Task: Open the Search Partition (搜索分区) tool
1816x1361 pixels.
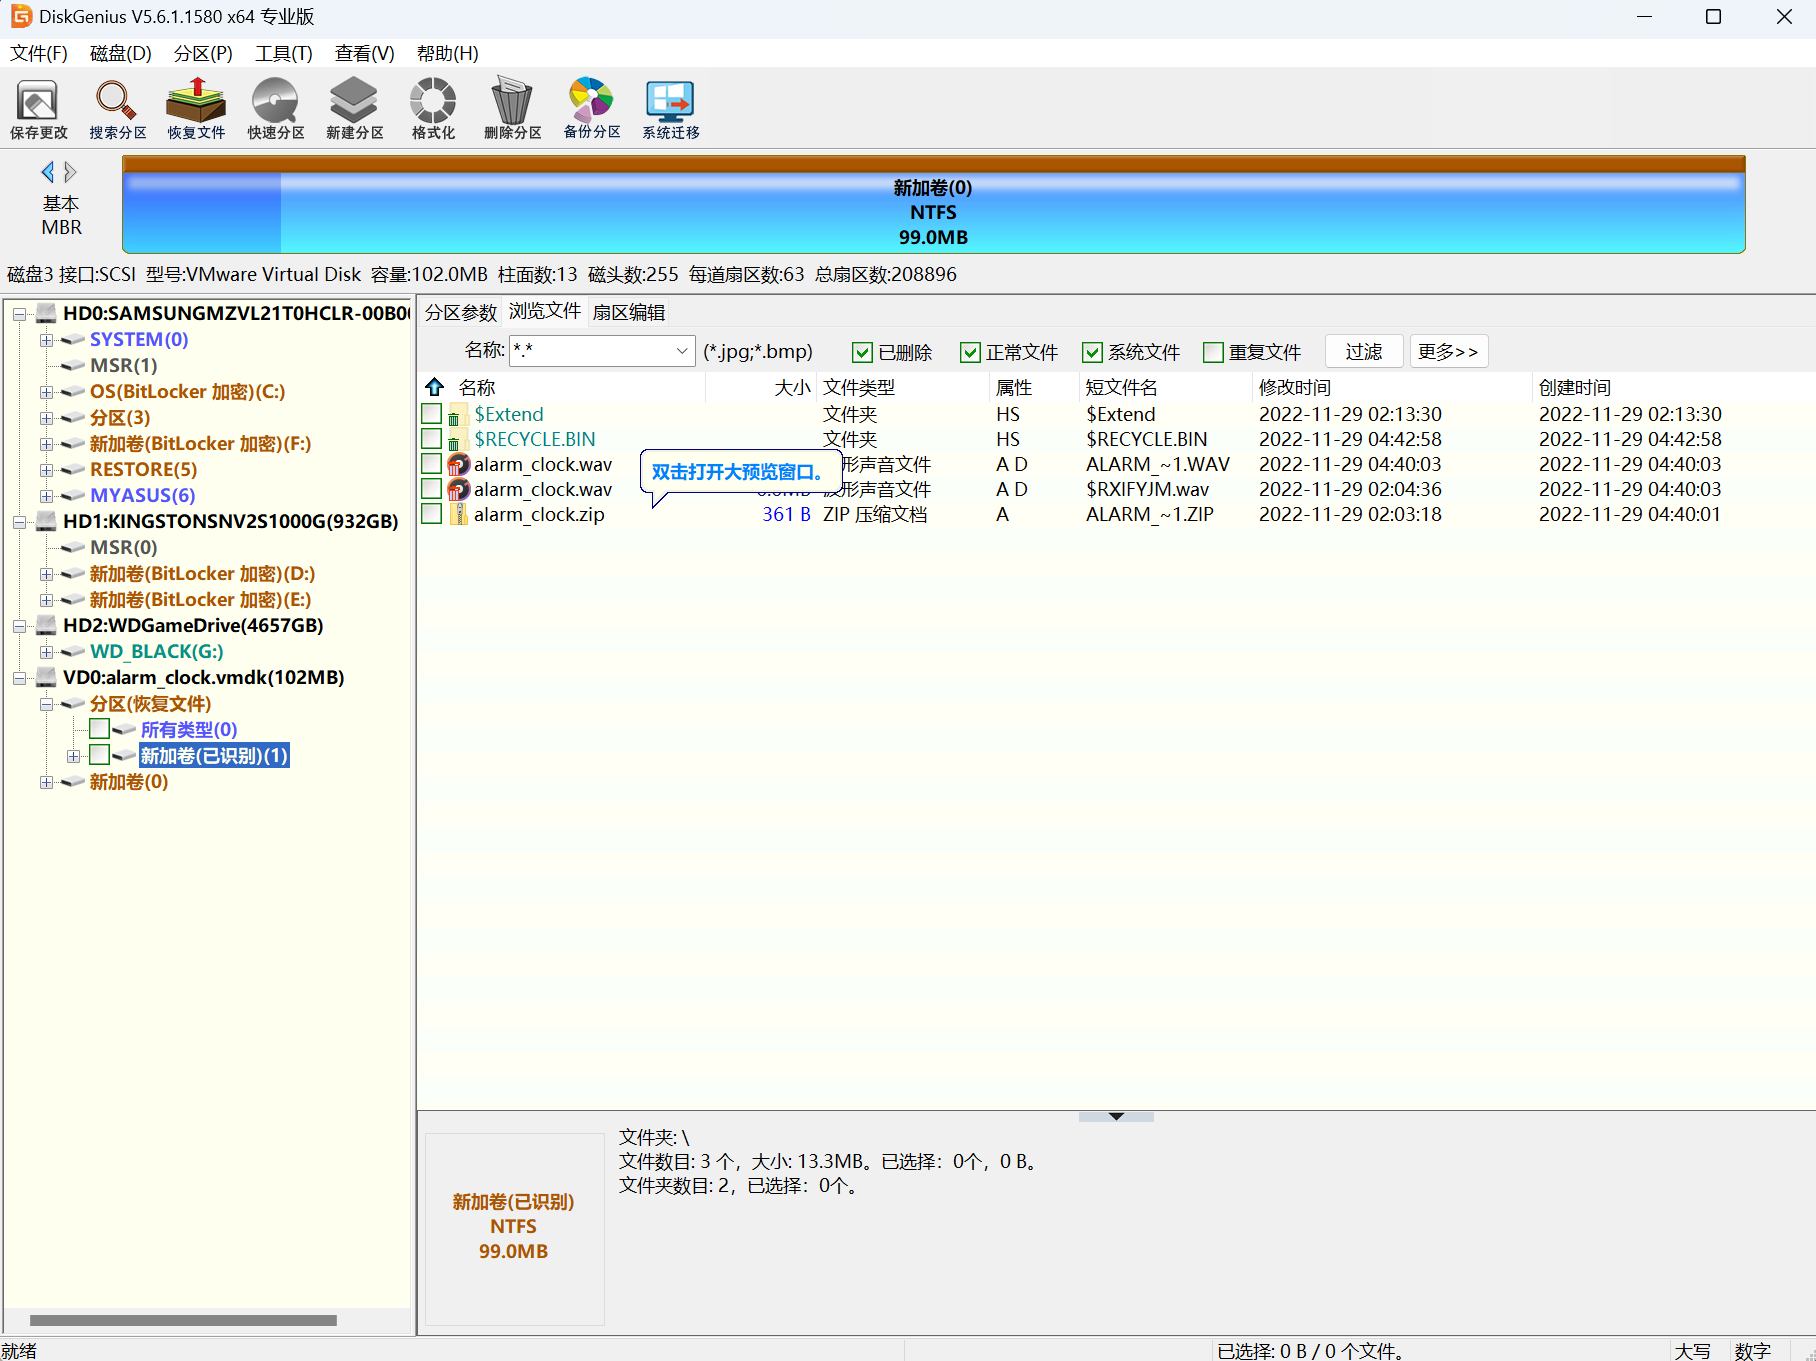Action: click(117, 109)
